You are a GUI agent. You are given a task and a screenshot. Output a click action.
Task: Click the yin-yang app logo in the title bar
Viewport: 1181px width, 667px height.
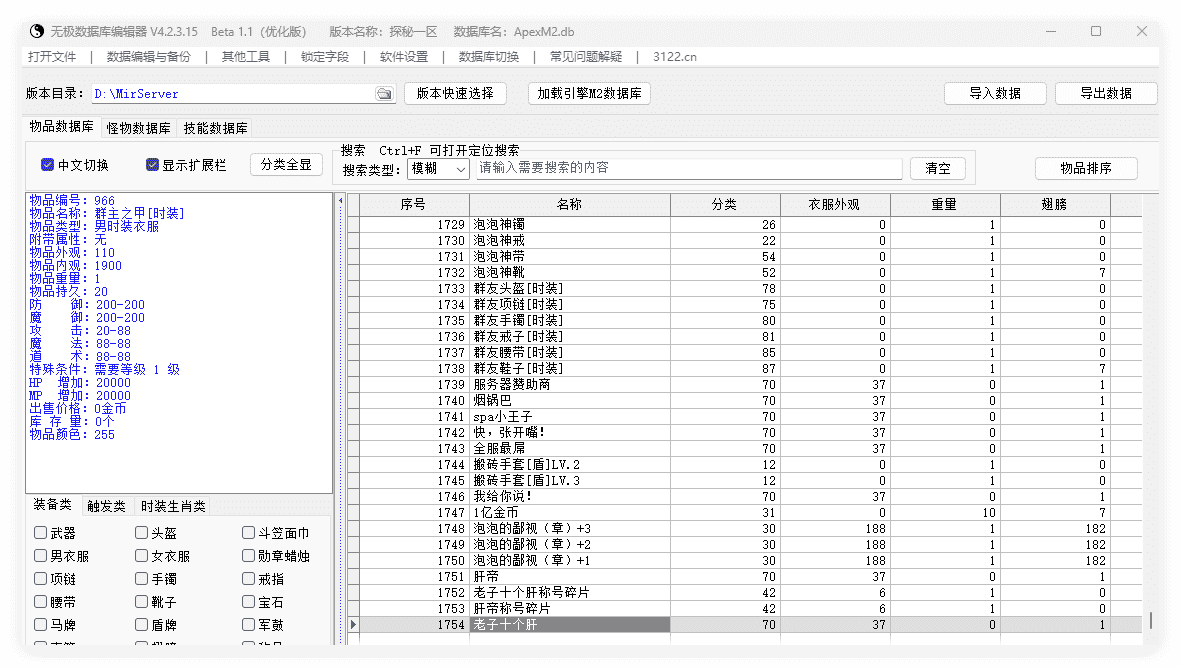click(x=37, y=32)
